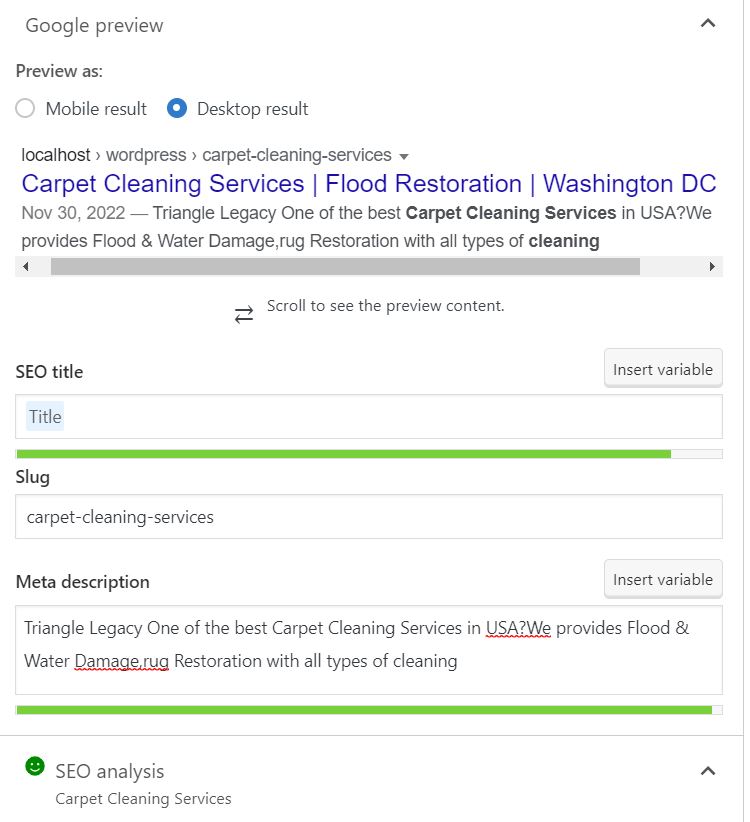The height and width of the screenshot is (822, 750).
Task: Open the URL breadcrumb dropdown arrow
Action: (x=404, y=157)
